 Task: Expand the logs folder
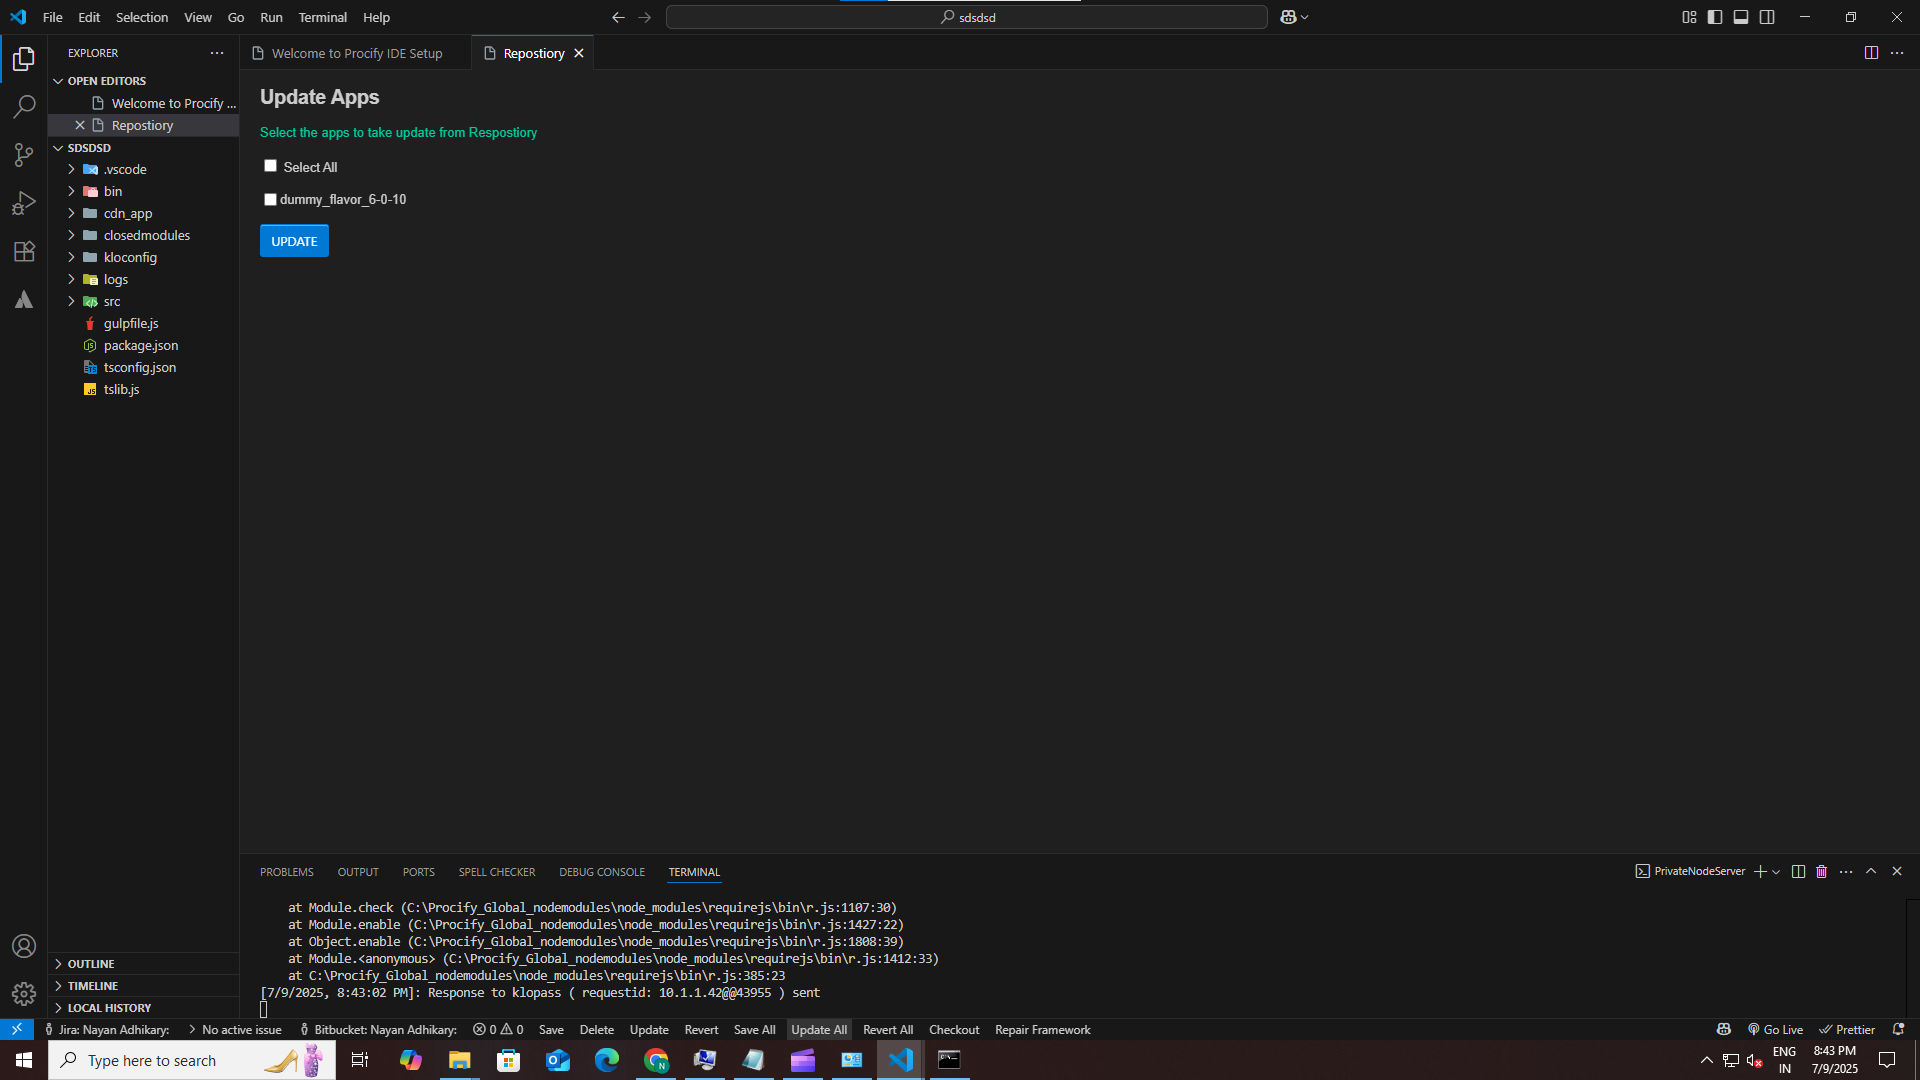click(x=71, y=279)
